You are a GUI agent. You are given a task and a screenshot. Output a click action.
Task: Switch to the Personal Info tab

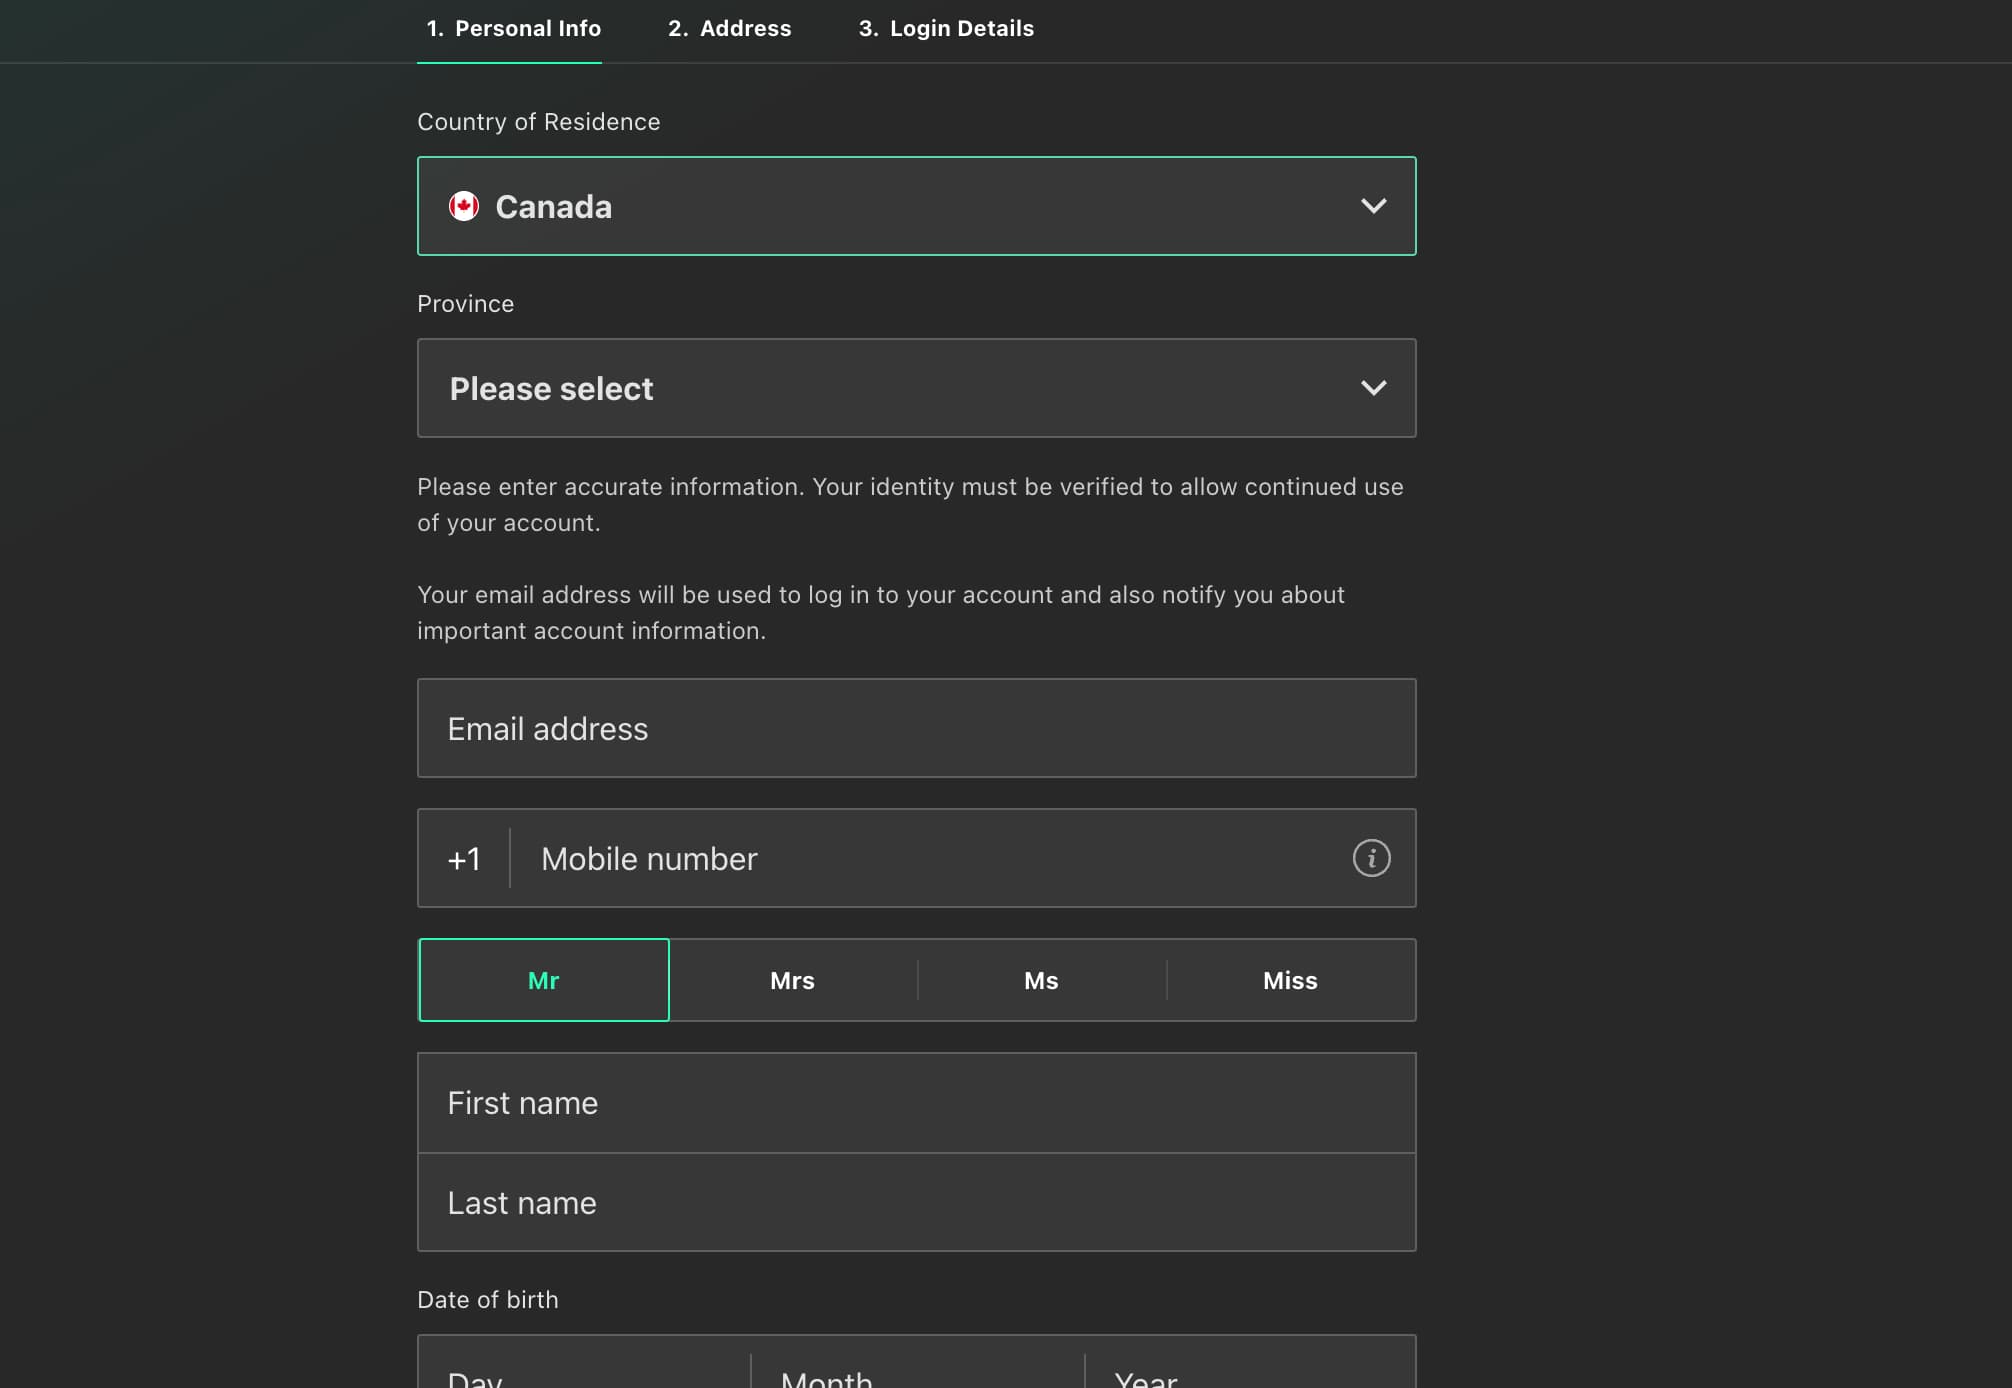coord(513,29)
